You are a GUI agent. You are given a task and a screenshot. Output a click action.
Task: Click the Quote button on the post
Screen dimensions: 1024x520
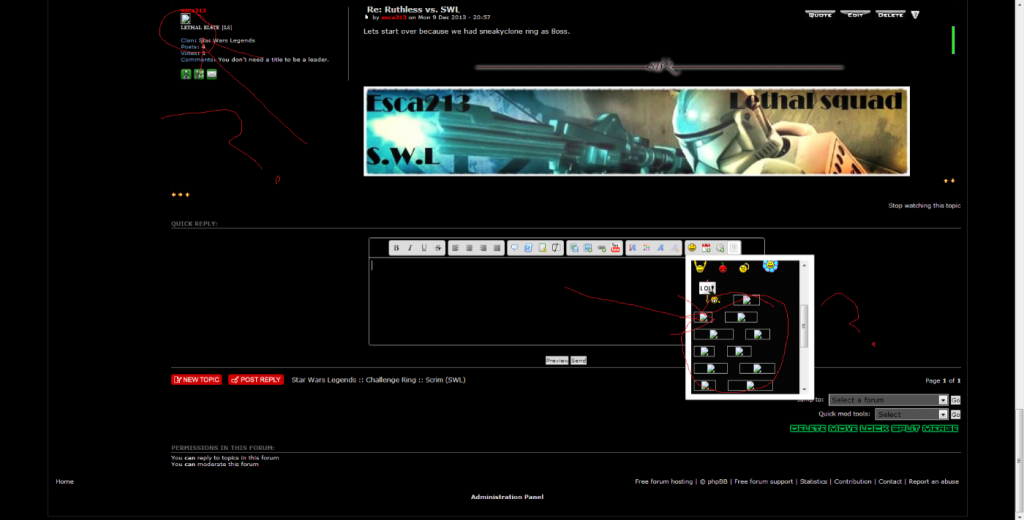click(x=820, y=14)
